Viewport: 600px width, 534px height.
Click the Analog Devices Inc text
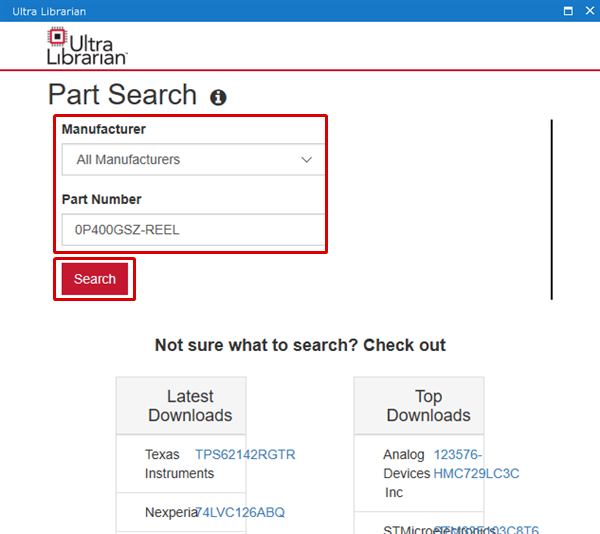point(406,473)
